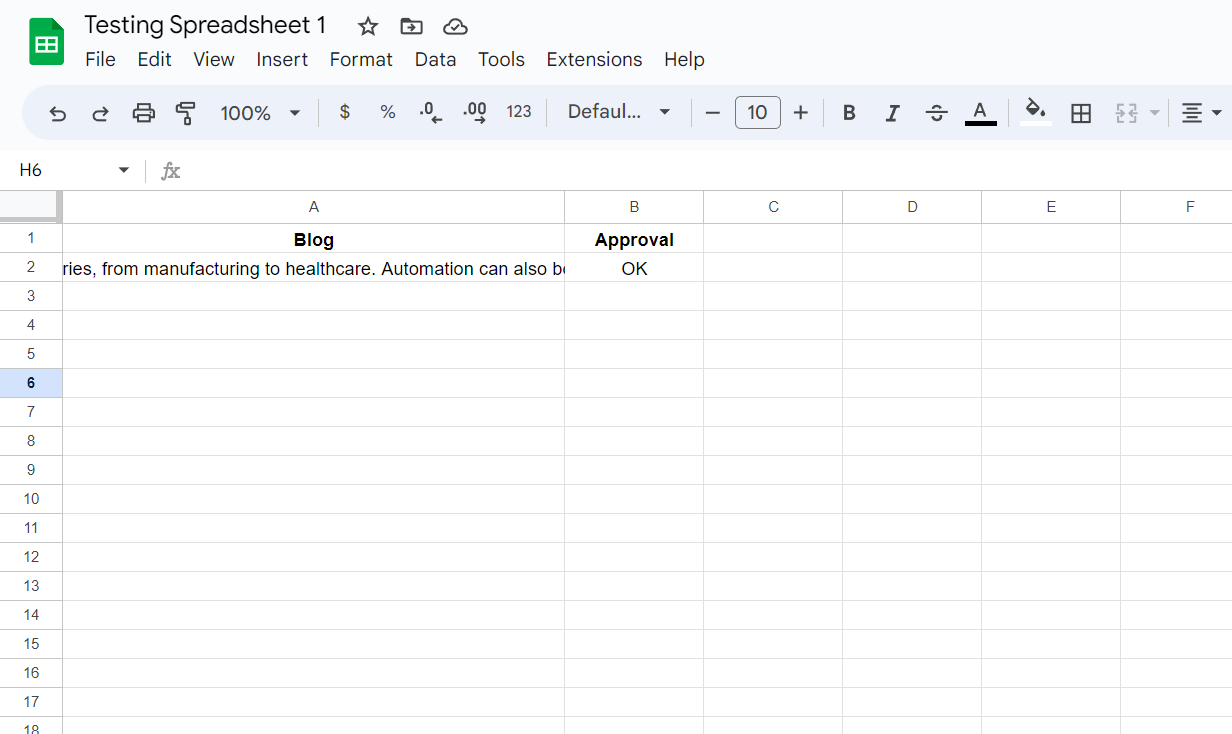Open the text color picker
1232x734 pixels.
point(980,113)
